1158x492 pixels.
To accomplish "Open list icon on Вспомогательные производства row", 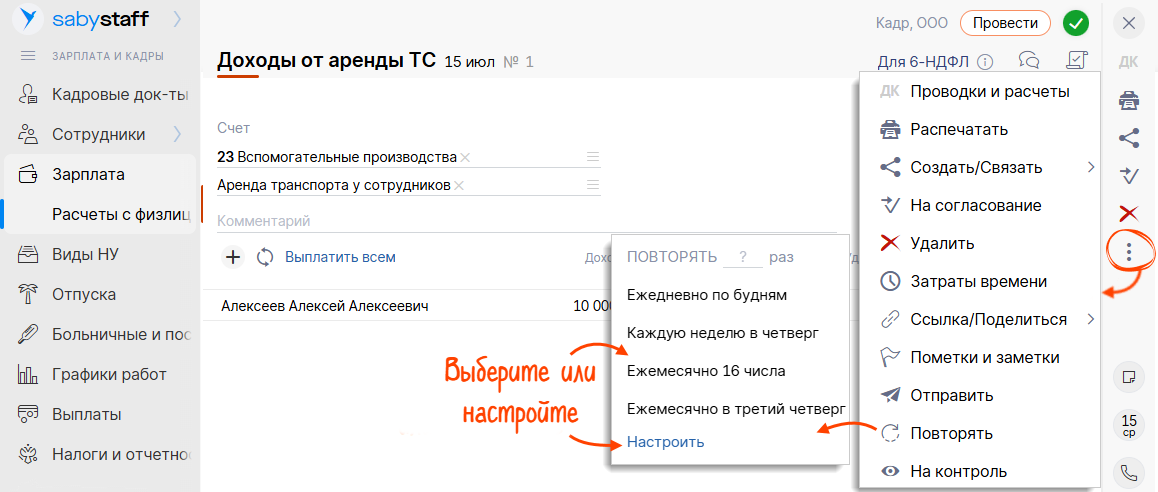I will click(592, 157).
